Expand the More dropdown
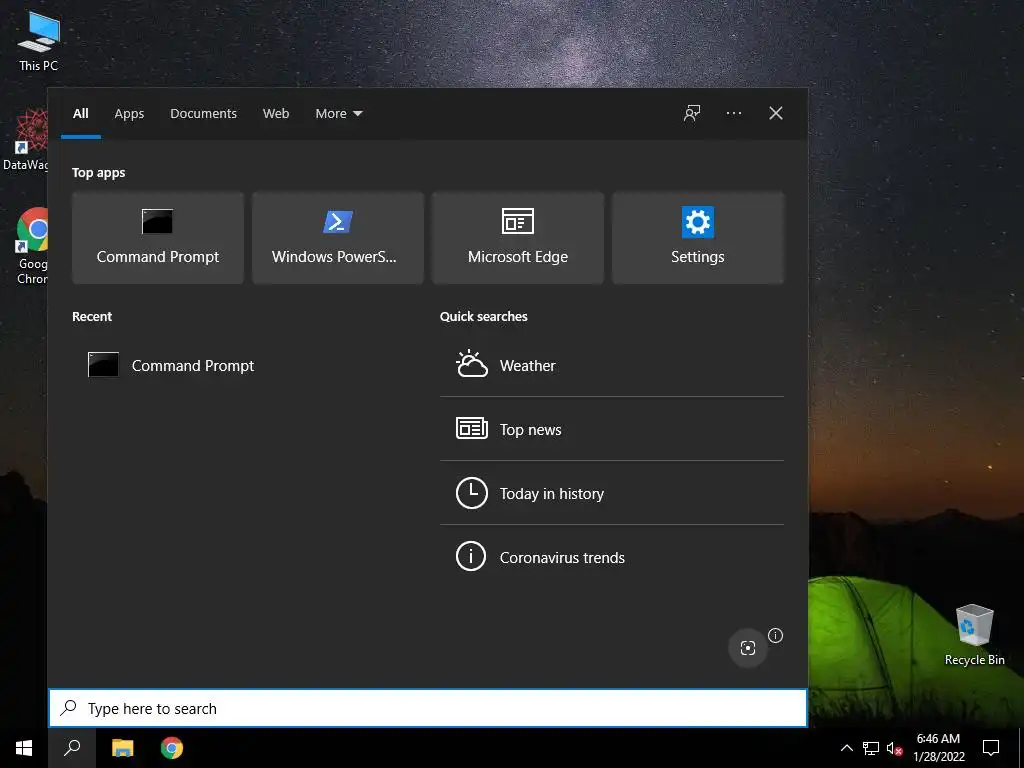Screen dimensions: 1024x768 coord(338,114)
